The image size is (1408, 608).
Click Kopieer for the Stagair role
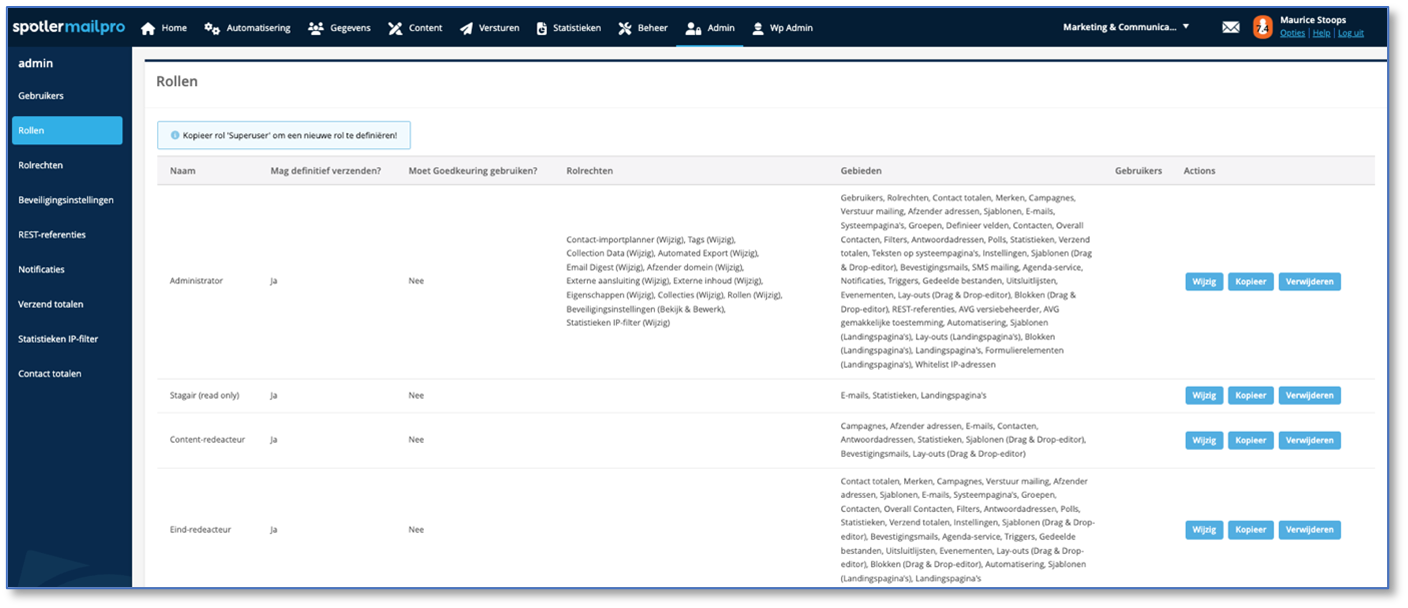tap(1250, 396)
